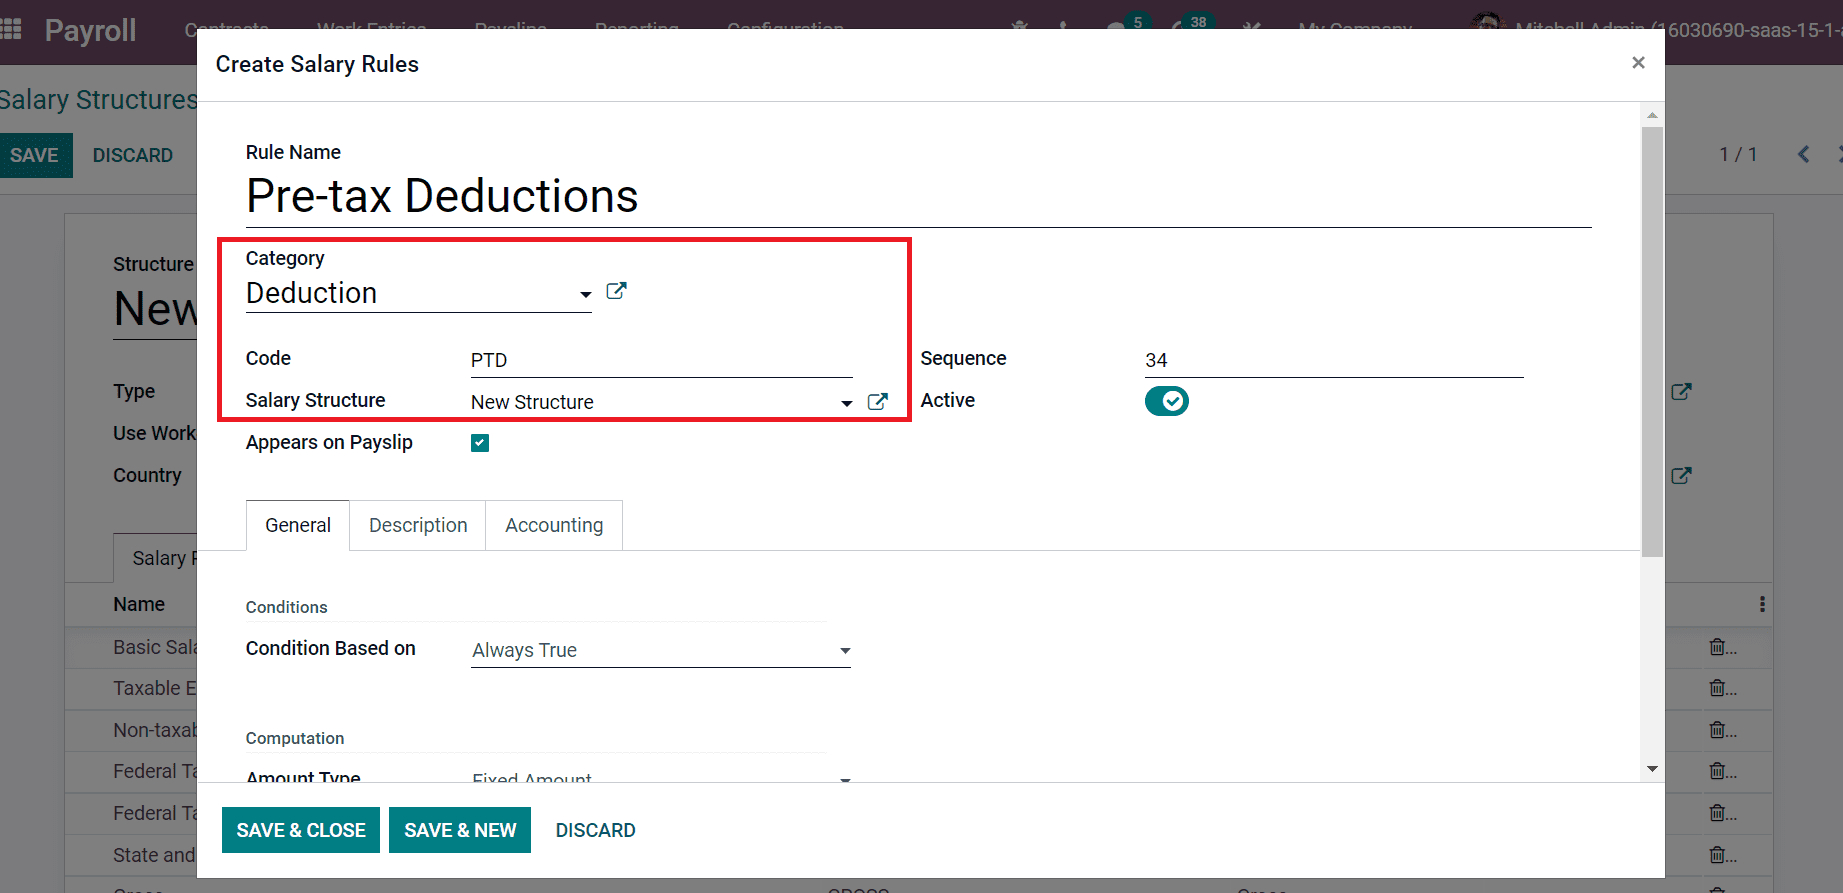Open Category external link icon
This screenshot has height=893, width=1843.
tap(616, 291)
